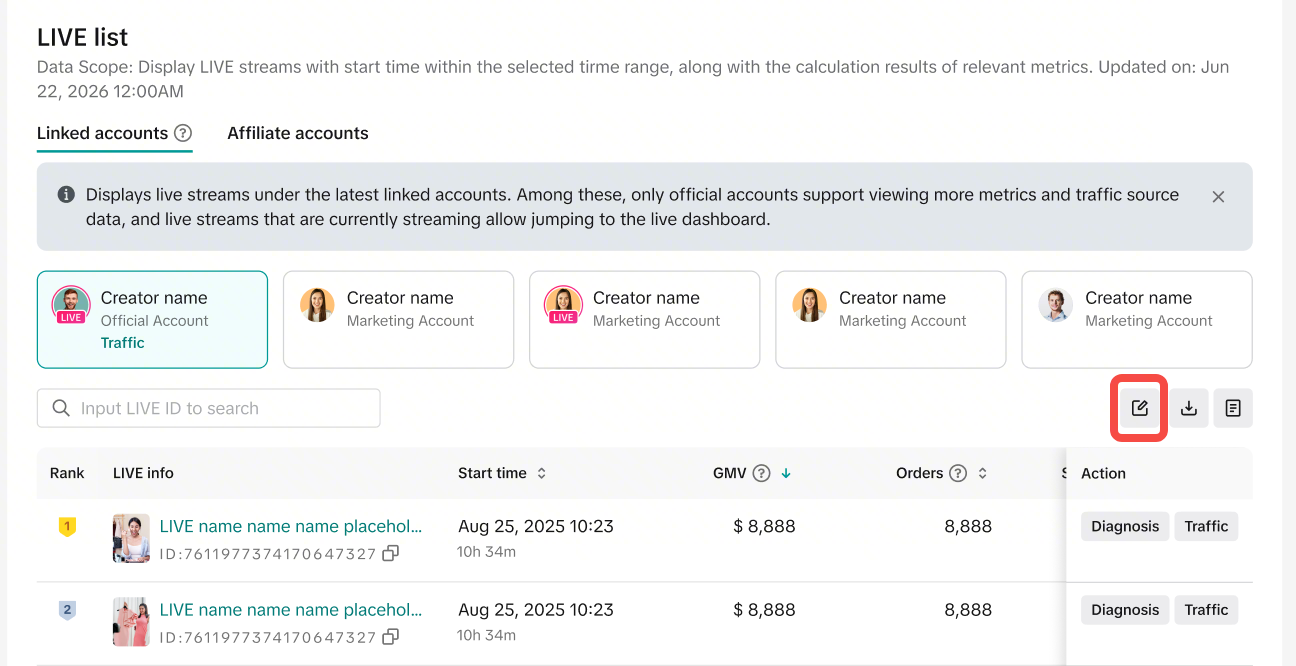Image resolution: width=1296 pixels, height=666 pixels.
Task: Dismiss the info banner
Action: click(x=1218, y=197)
